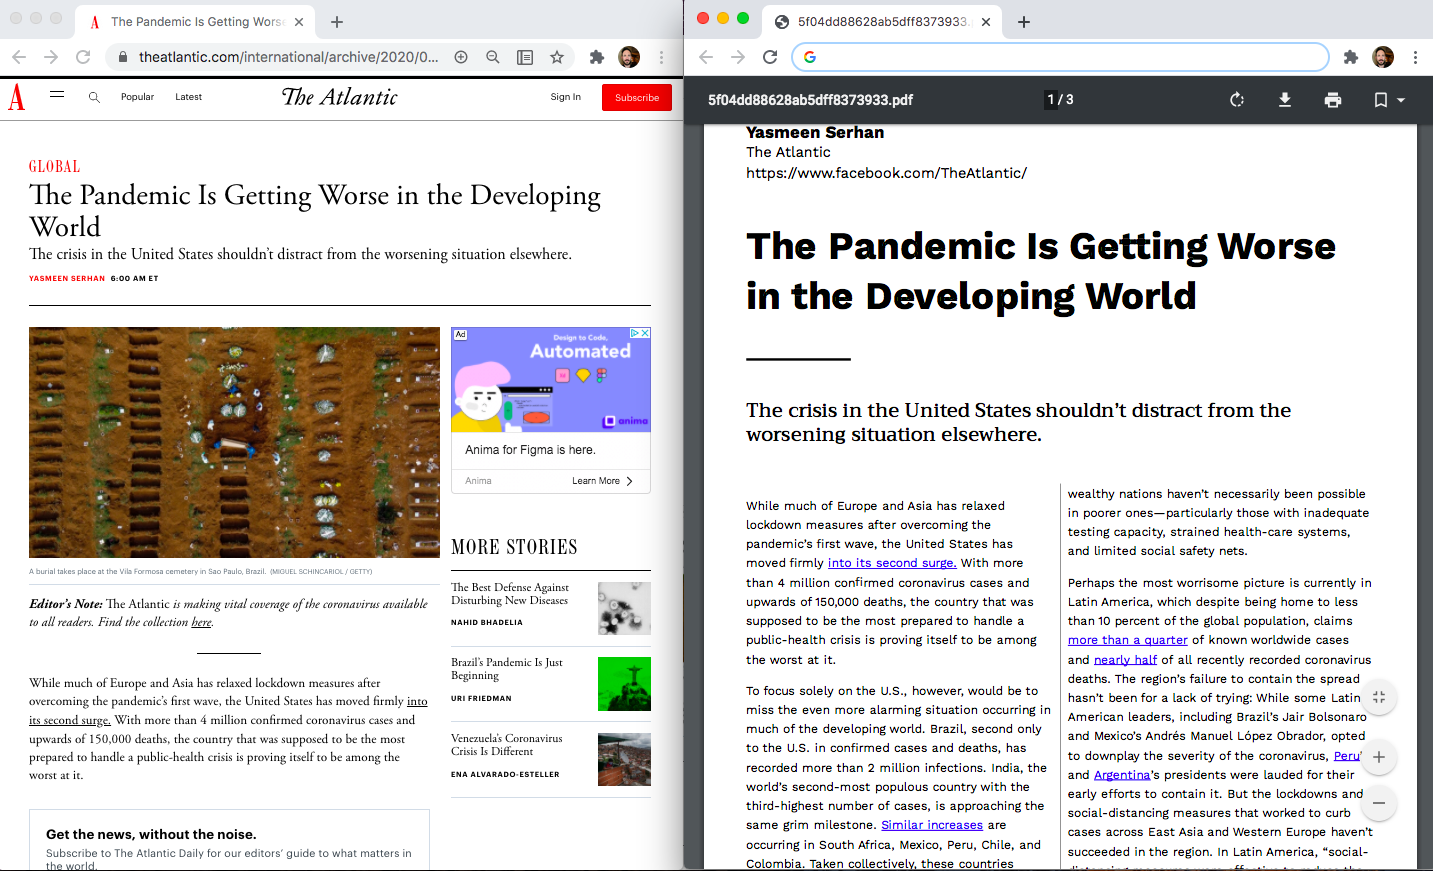Open 'into its second surge' link in Atlantic article
1433x871 pixels.
pyautogui.click(x=228, y=710)
